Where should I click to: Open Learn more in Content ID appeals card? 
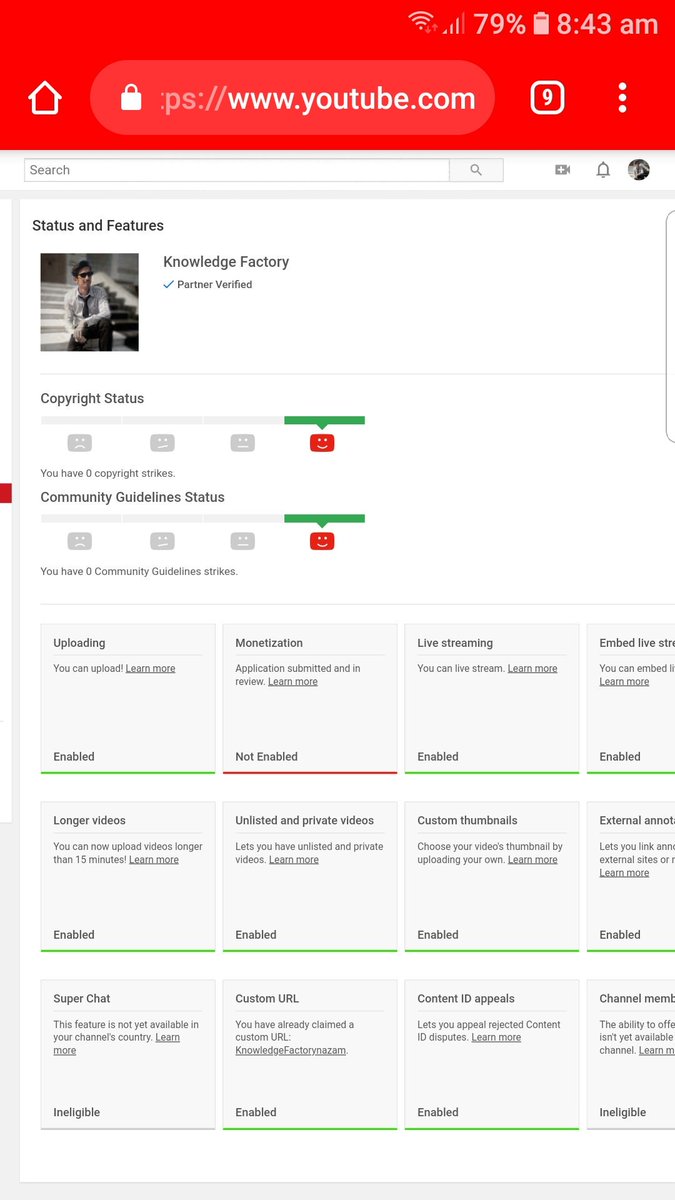(496, 1038)
